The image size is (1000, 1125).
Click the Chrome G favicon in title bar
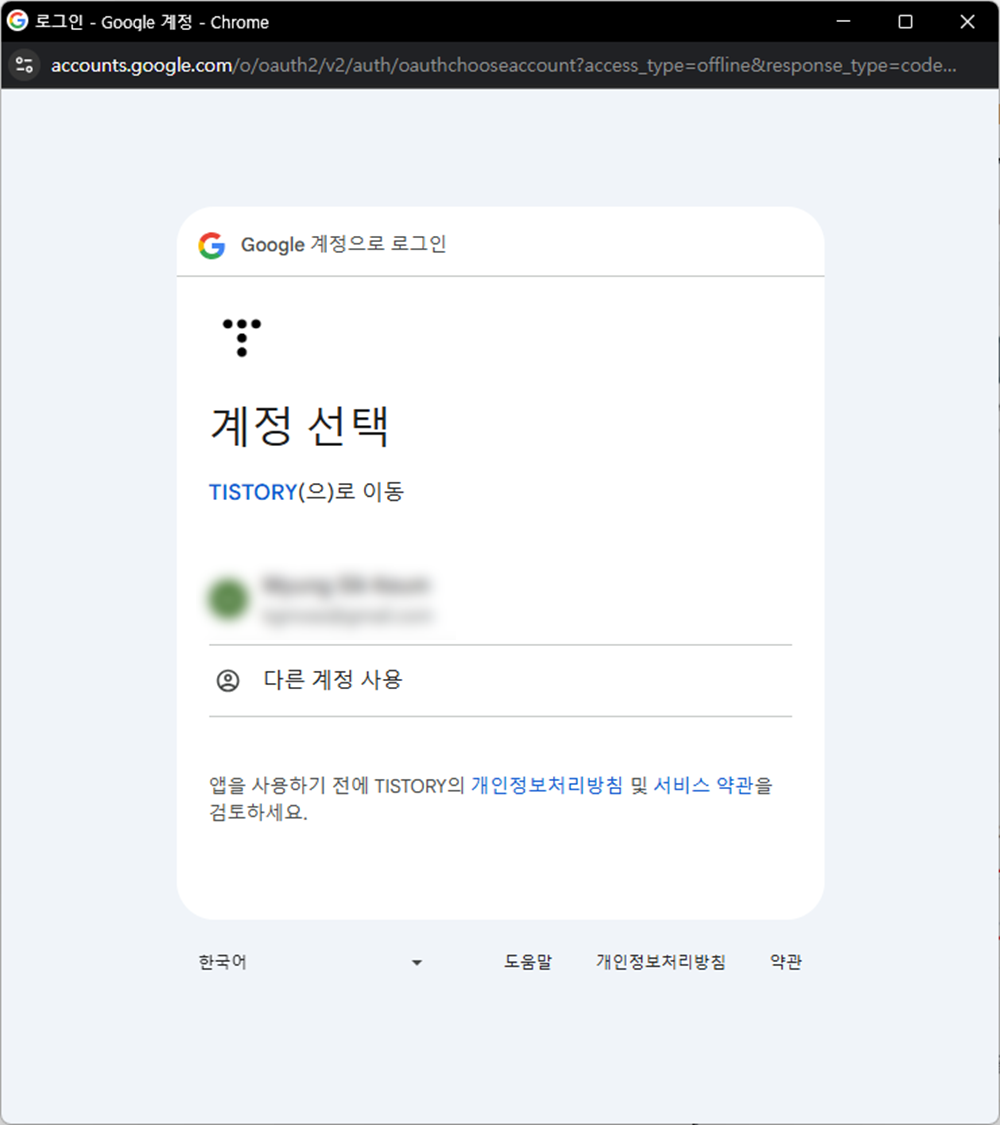click(17, 21)
